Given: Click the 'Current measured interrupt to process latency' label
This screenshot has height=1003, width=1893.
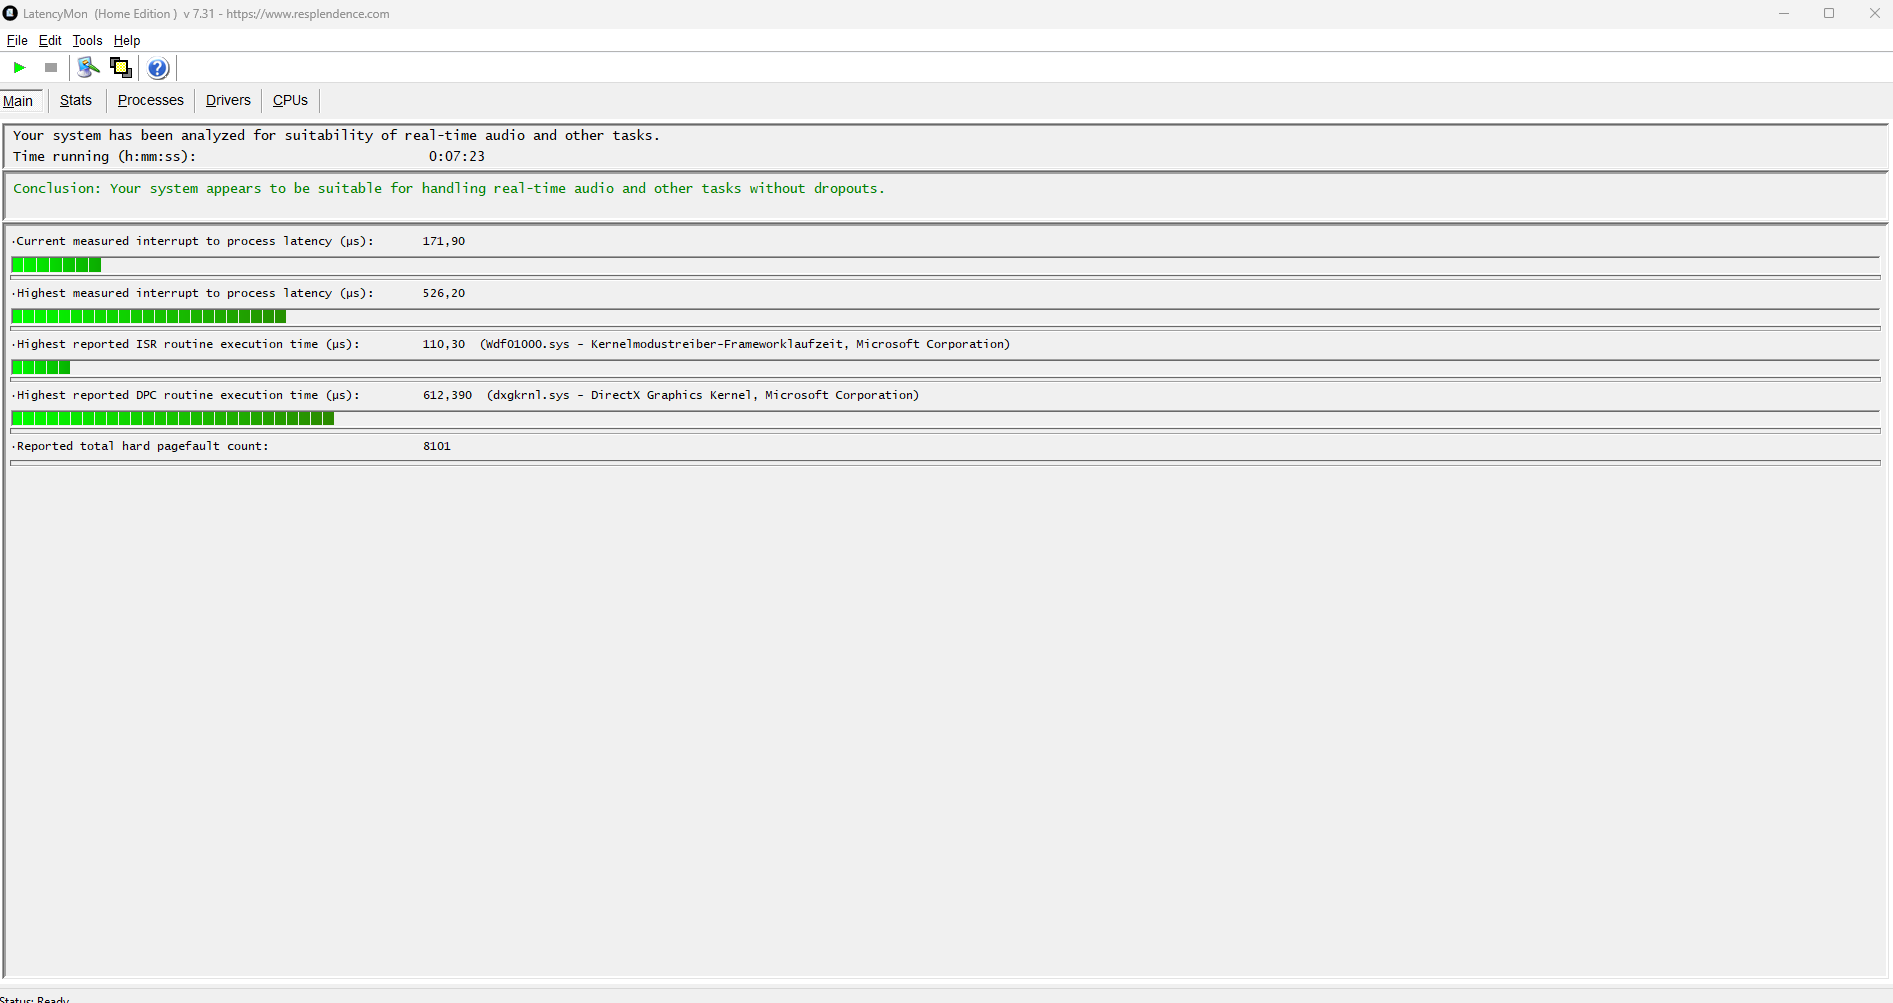Looking at the screenshot, I should pyautogui.click(x=193, y=242).
